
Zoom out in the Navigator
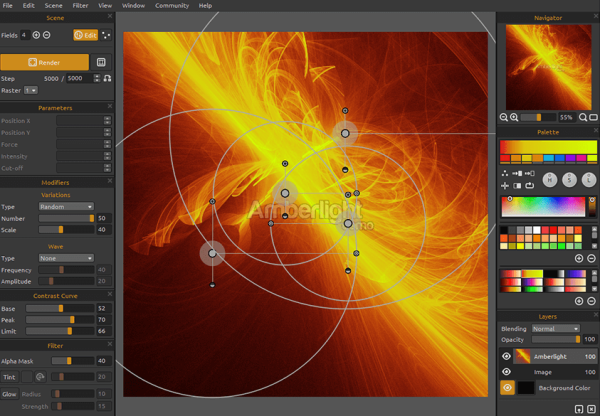(x=504, y=117)
